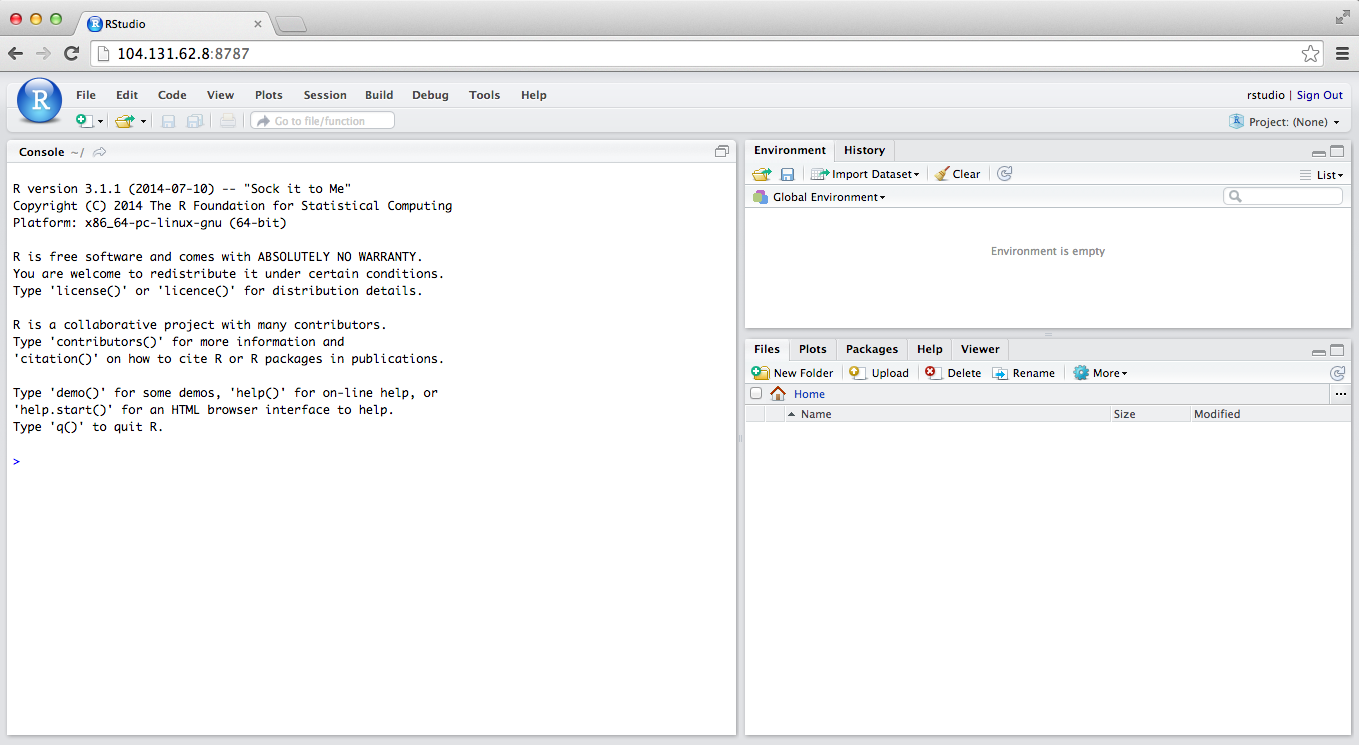Click the load workspace icon in Environment
Image resolution: width=1359 pixels, height=745 pixels.
click(762, 174)
